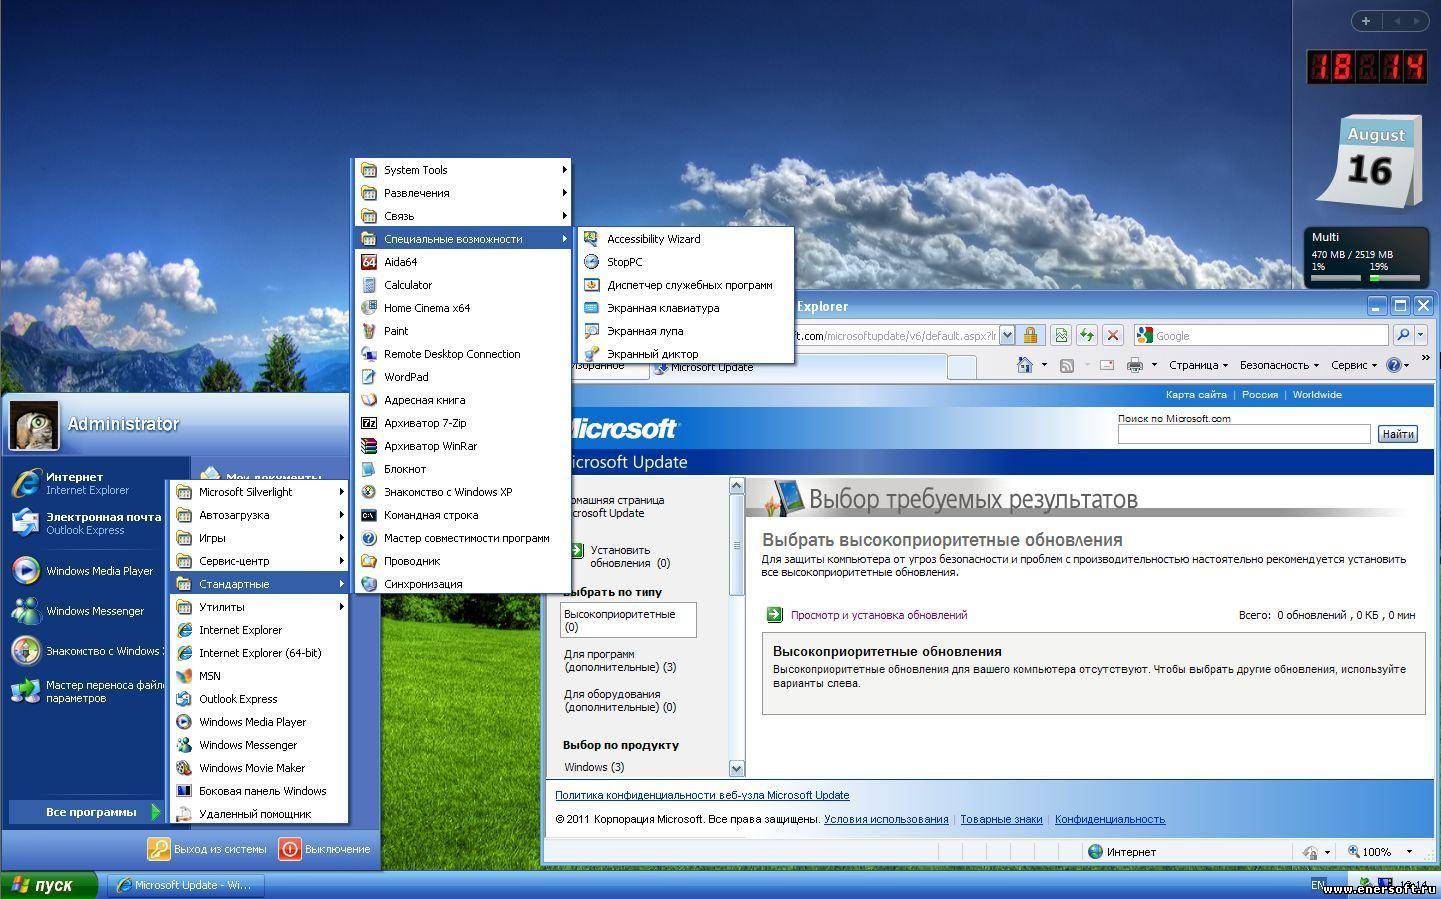Image resolution: width=1441 pixels, height=899 pixels.
Task: Open Все программы list
Action: (86, 812)
